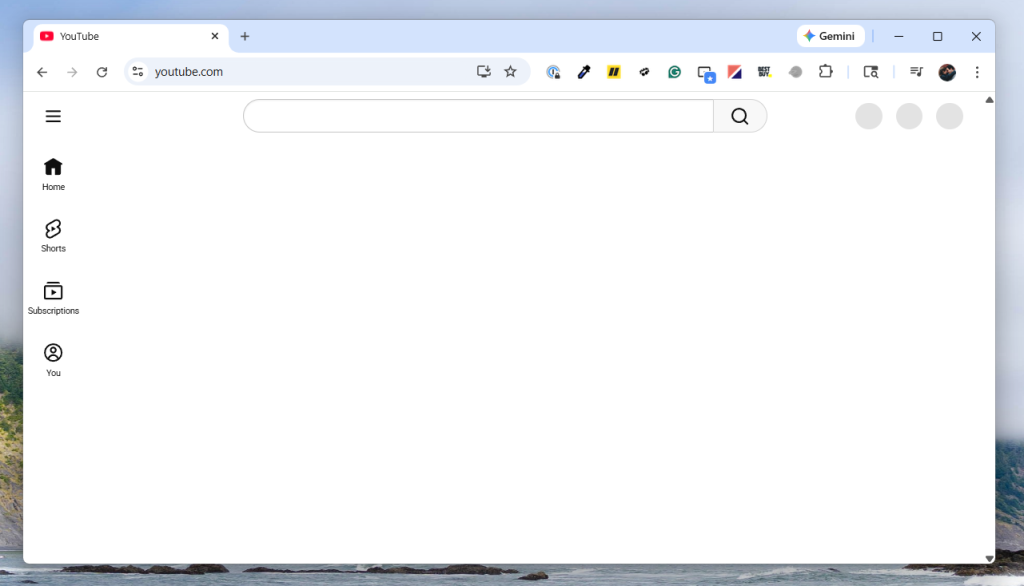This screenshot has height=586, width=1024.
Task: Open the Grammarly extension
Action: [x=675, y=72]
